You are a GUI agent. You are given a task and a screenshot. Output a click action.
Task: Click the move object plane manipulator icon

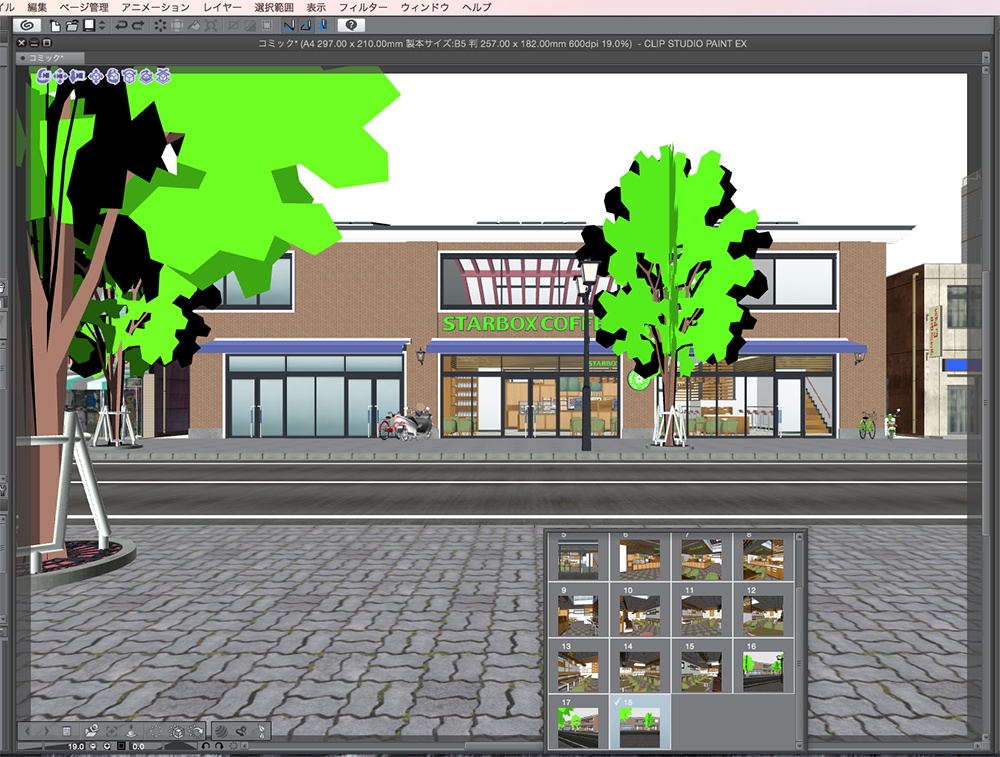[96, 76]
